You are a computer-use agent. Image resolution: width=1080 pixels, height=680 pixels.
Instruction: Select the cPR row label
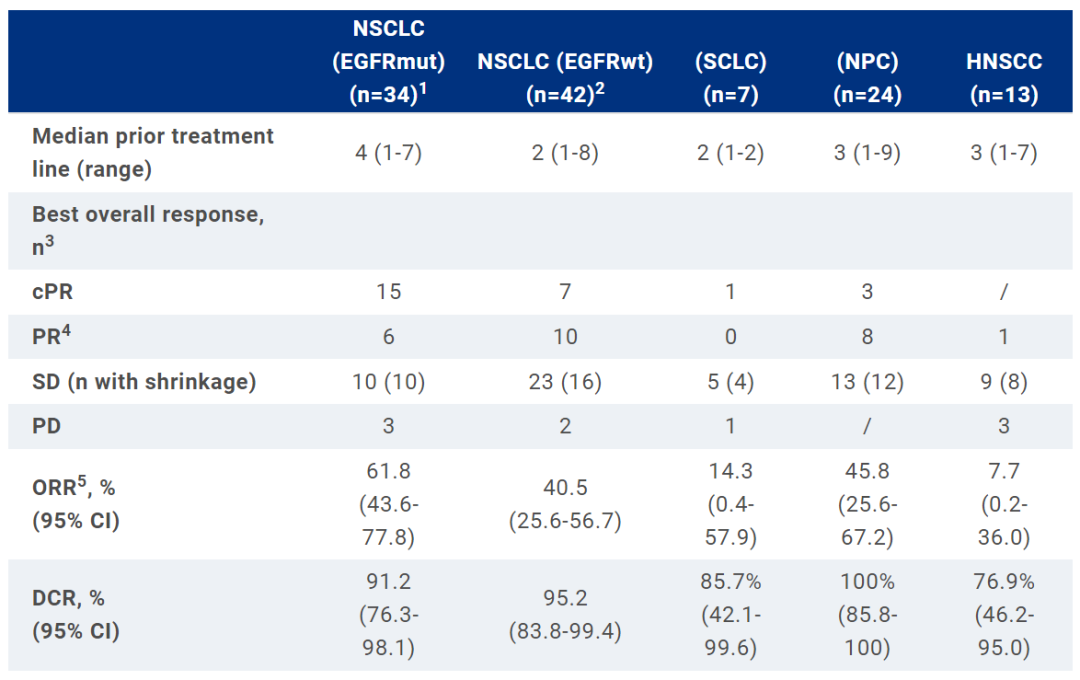tap(54, 291)
